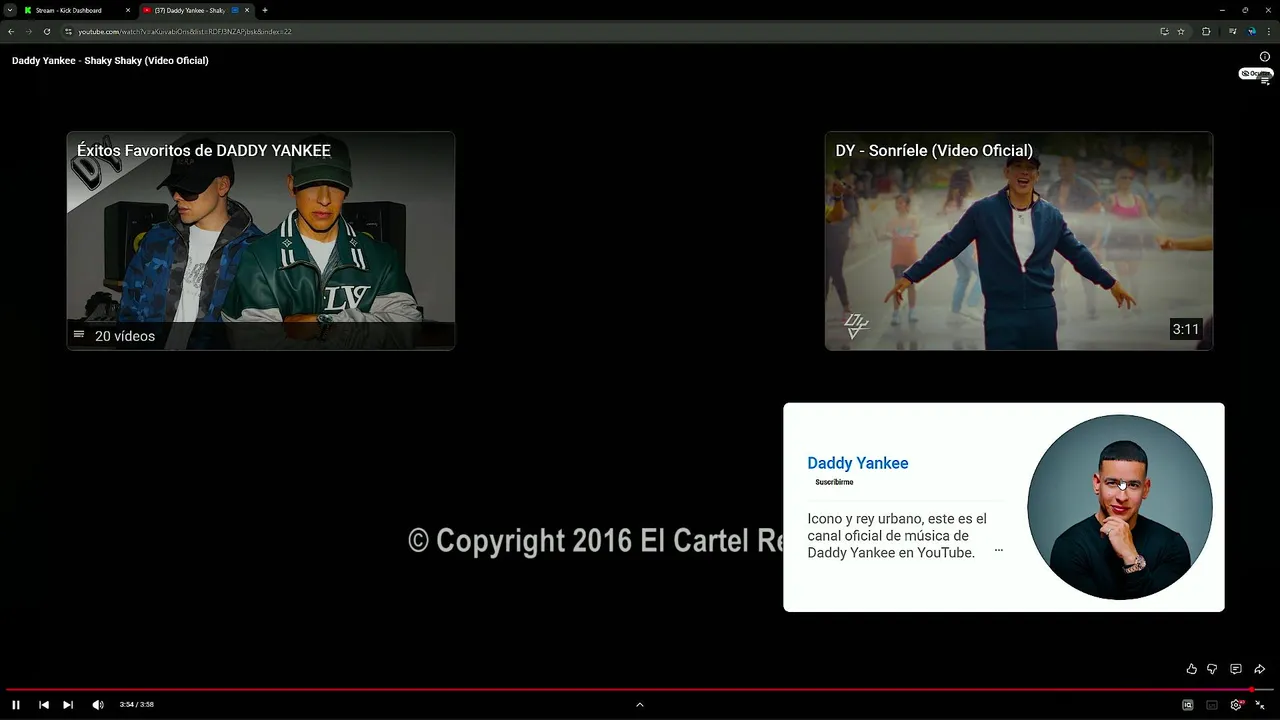Click the Suscribirme button
Viewport: 1280px width, 720px height.
(834, 482)
